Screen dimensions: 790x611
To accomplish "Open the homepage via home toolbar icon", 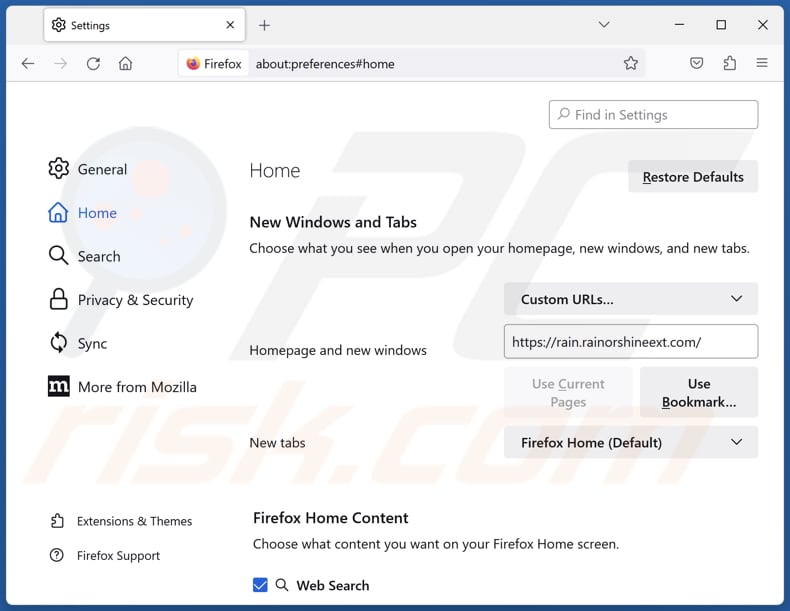I will [125, 63].
